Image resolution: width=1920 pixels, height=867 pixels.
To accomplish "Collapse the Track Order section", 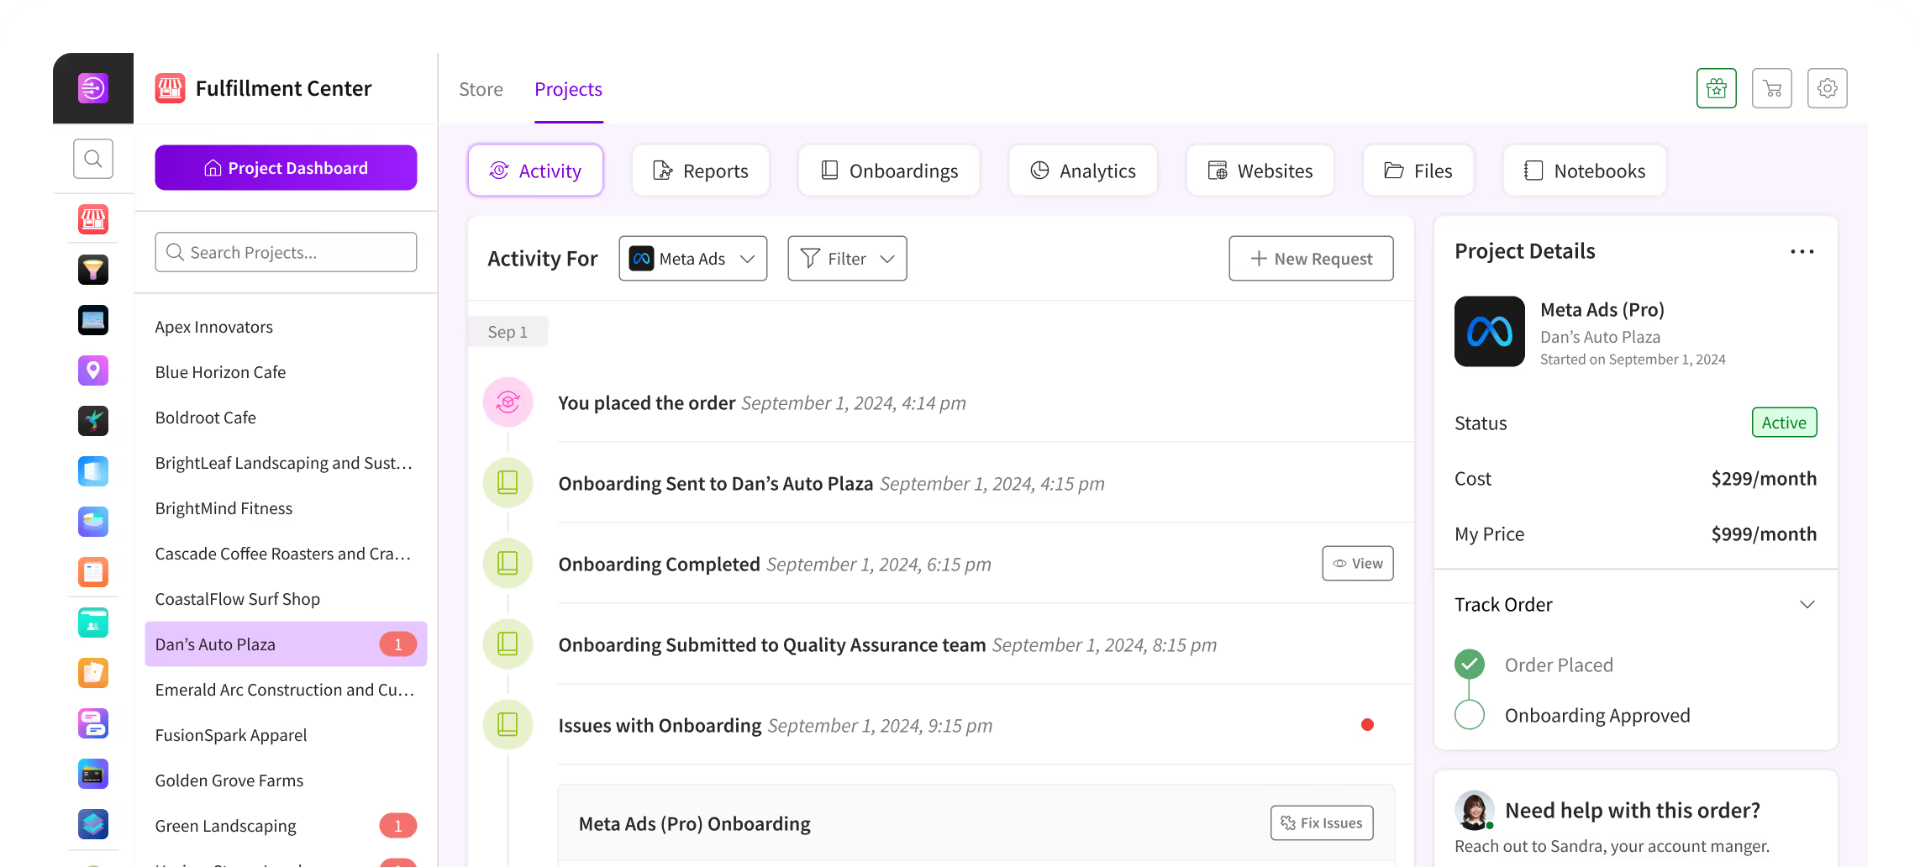I will 1807,604.
